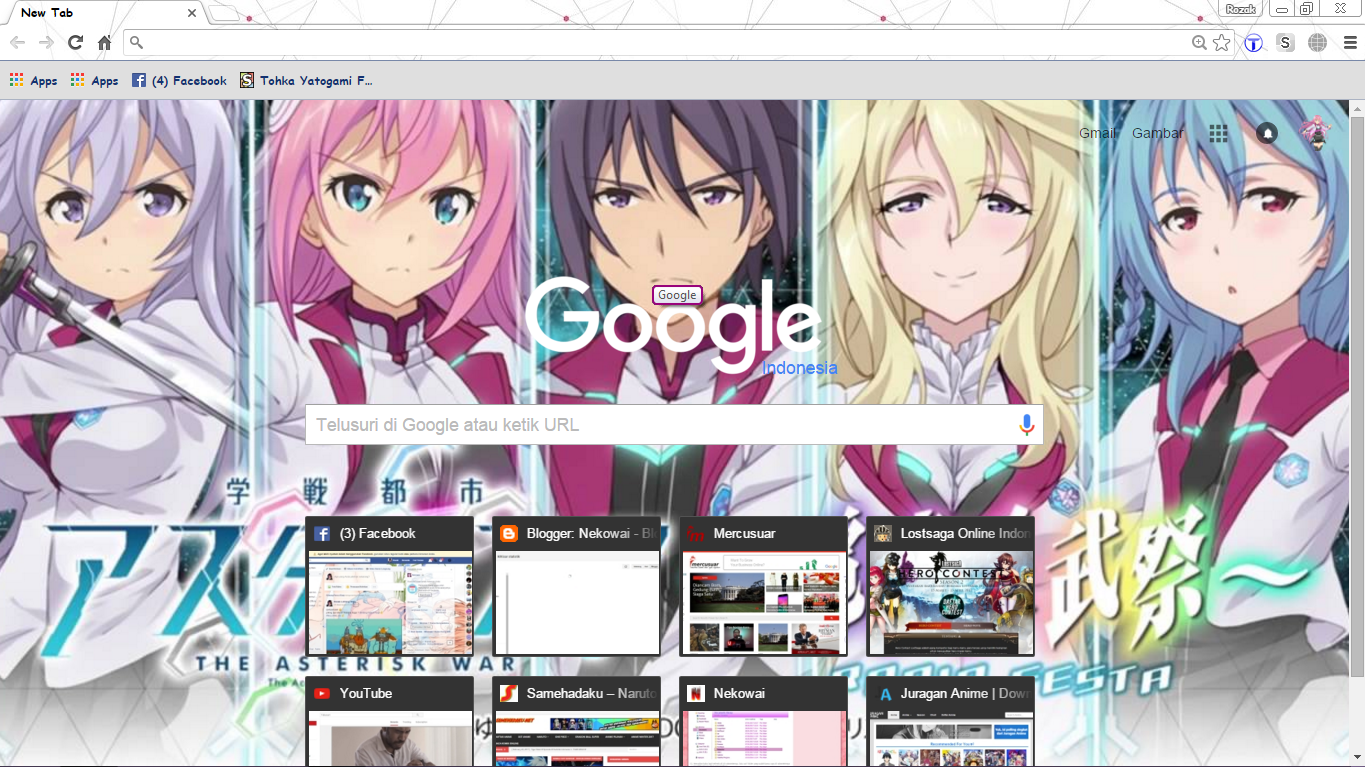Click the anime profile avatar
The height and width of the screenshot is (767, 1365).
pyautogui.click(x=1317, y=132)
